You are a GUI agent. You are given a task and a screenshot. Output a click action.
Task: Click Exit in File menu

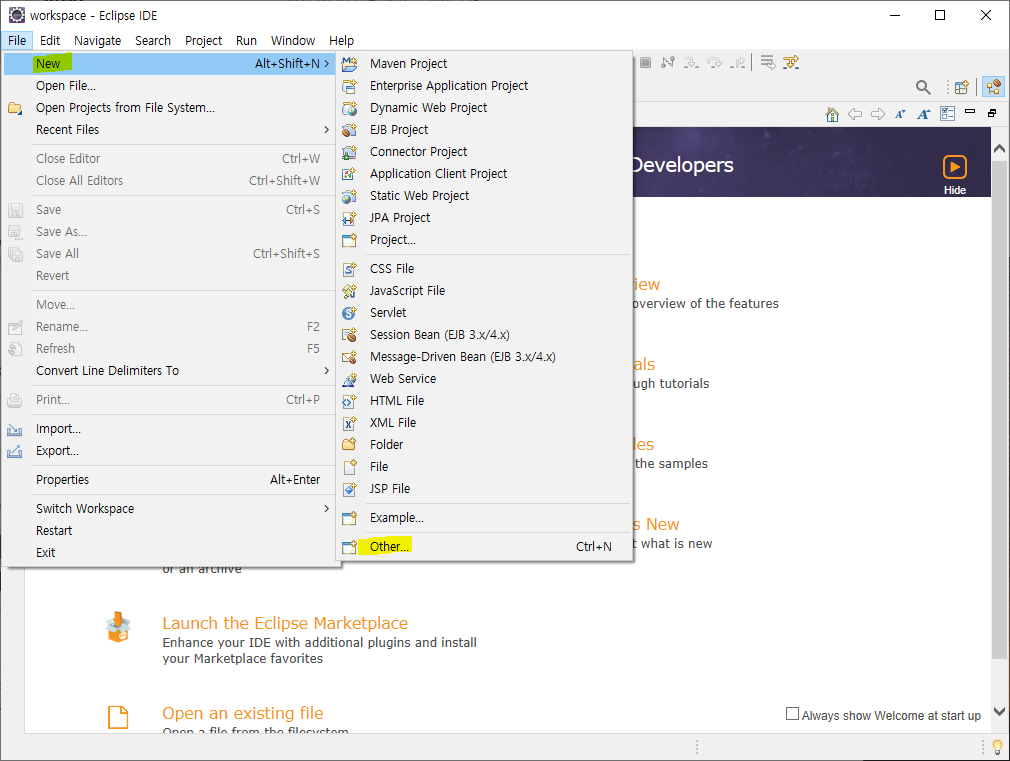pos(171,552)
